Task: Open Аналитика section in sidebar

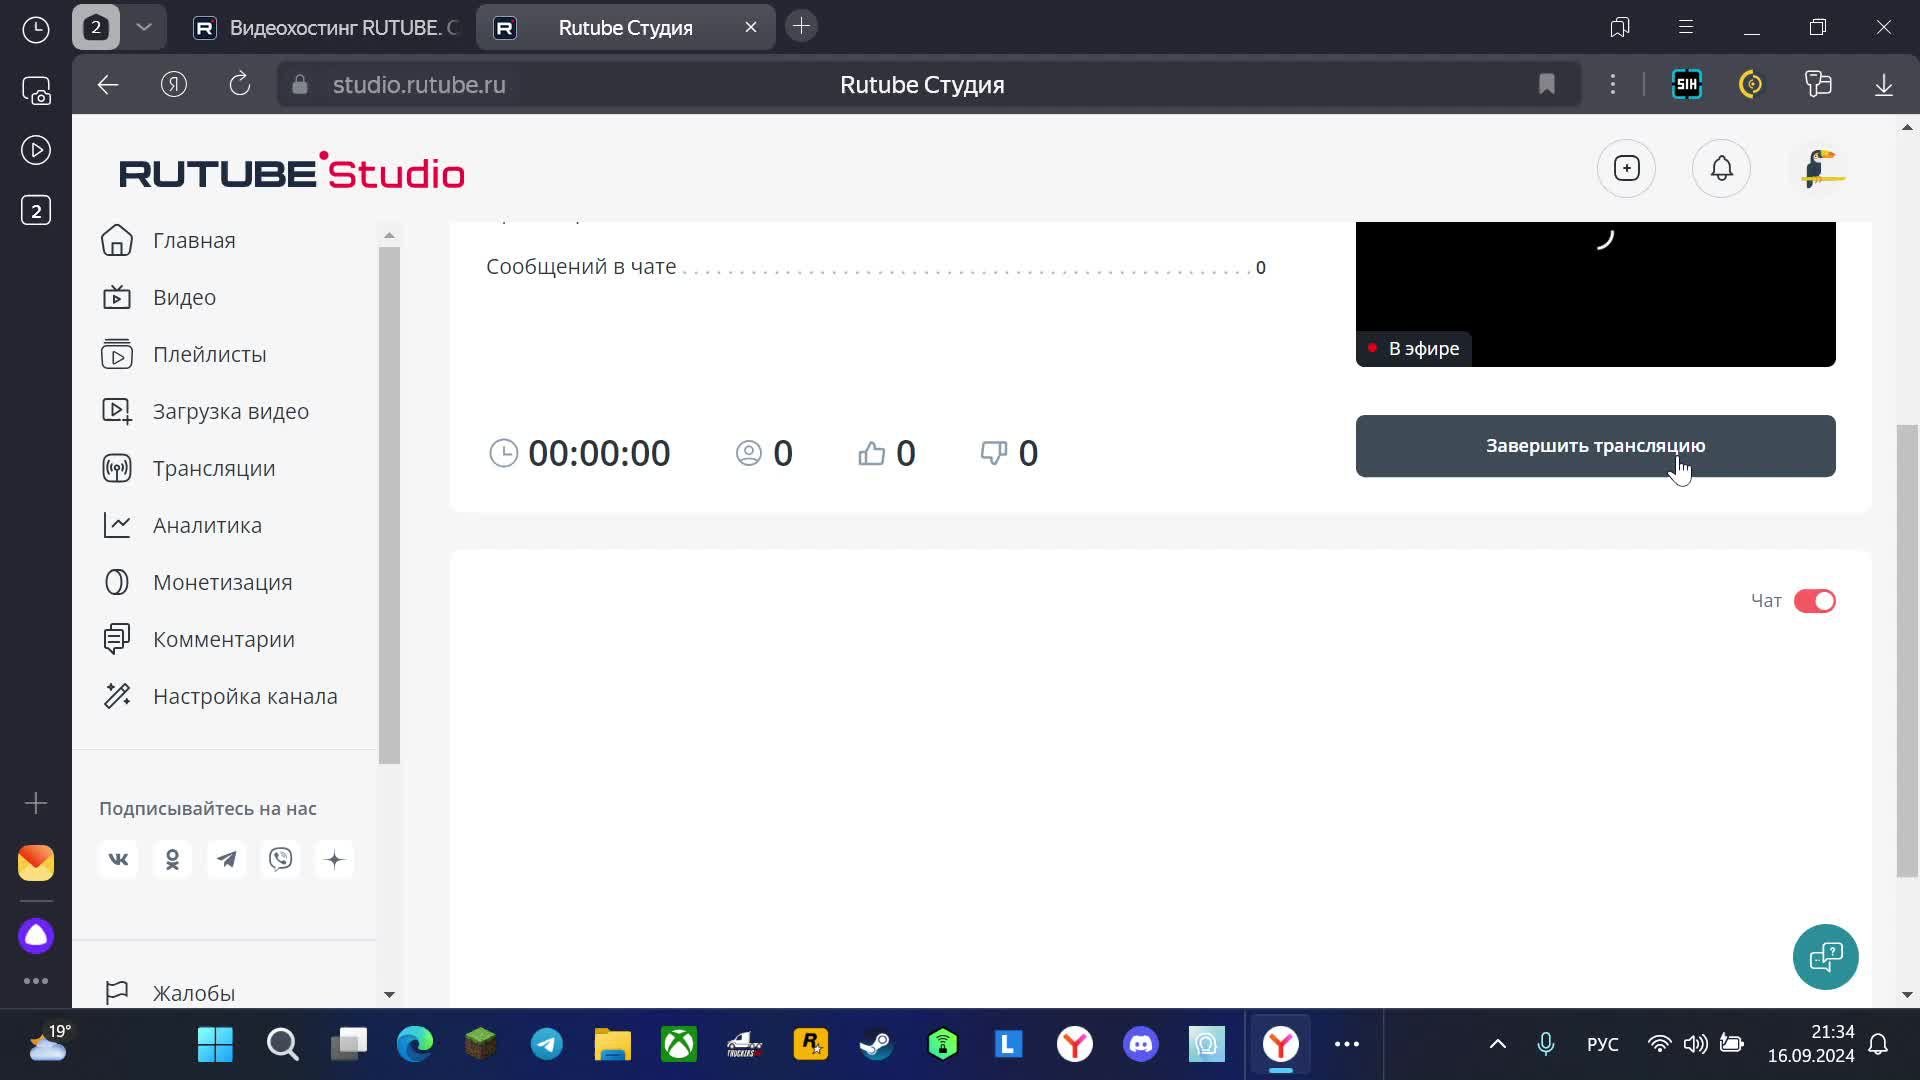Action: click(207, 525)
